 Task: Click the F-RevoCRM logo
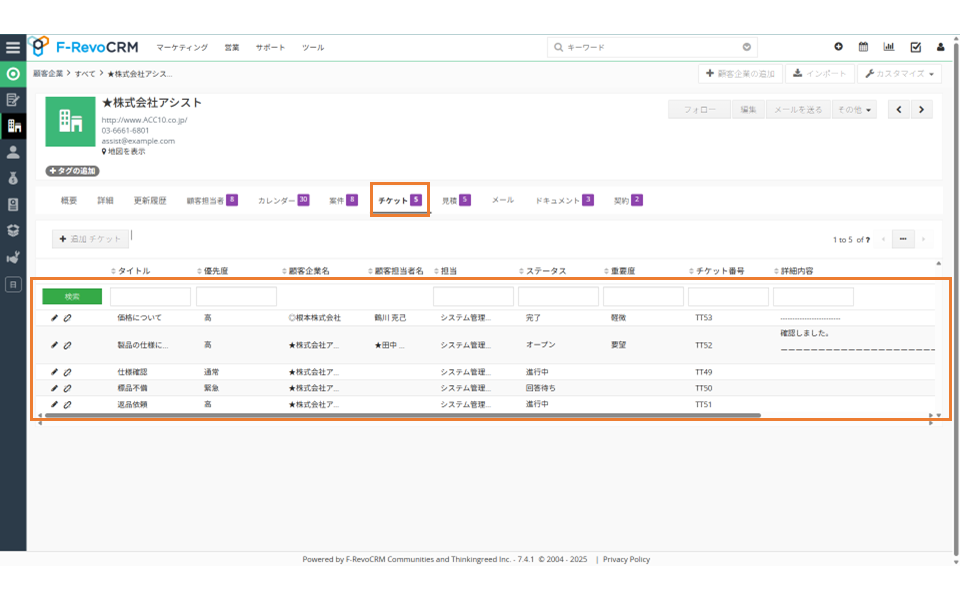pyautogui.click(x=84, y=47)
